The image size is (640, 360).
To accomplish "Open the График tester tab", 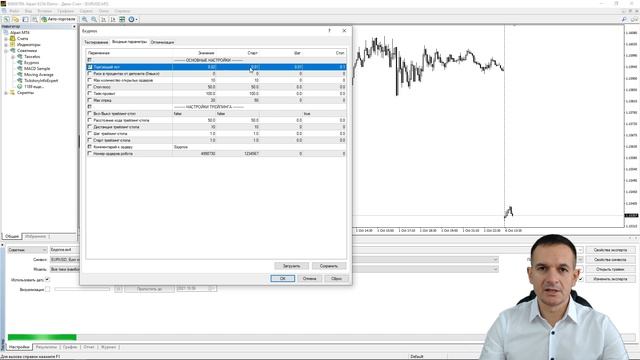I will point(70,347).
